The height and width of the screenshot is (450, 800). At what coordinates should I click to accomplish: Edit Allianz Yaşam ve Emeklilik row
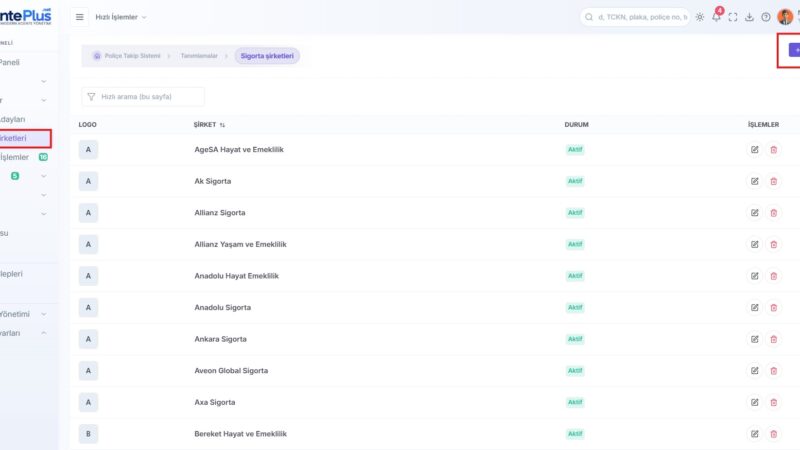pos(754,244)
